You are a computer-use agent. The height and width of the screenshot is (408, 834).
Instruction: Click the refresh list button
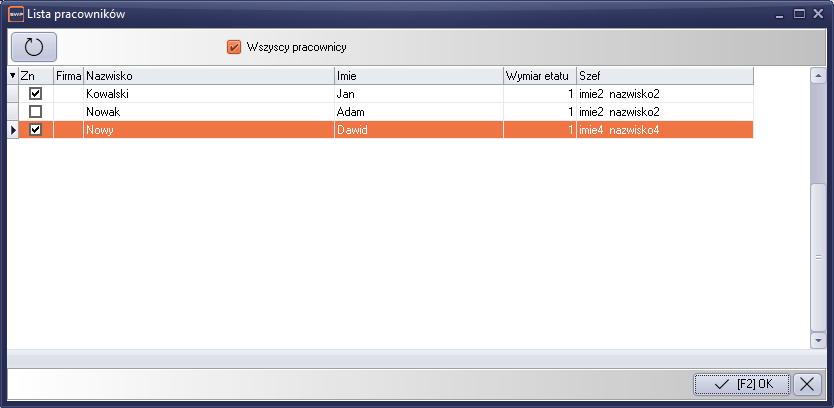(34, 46)
